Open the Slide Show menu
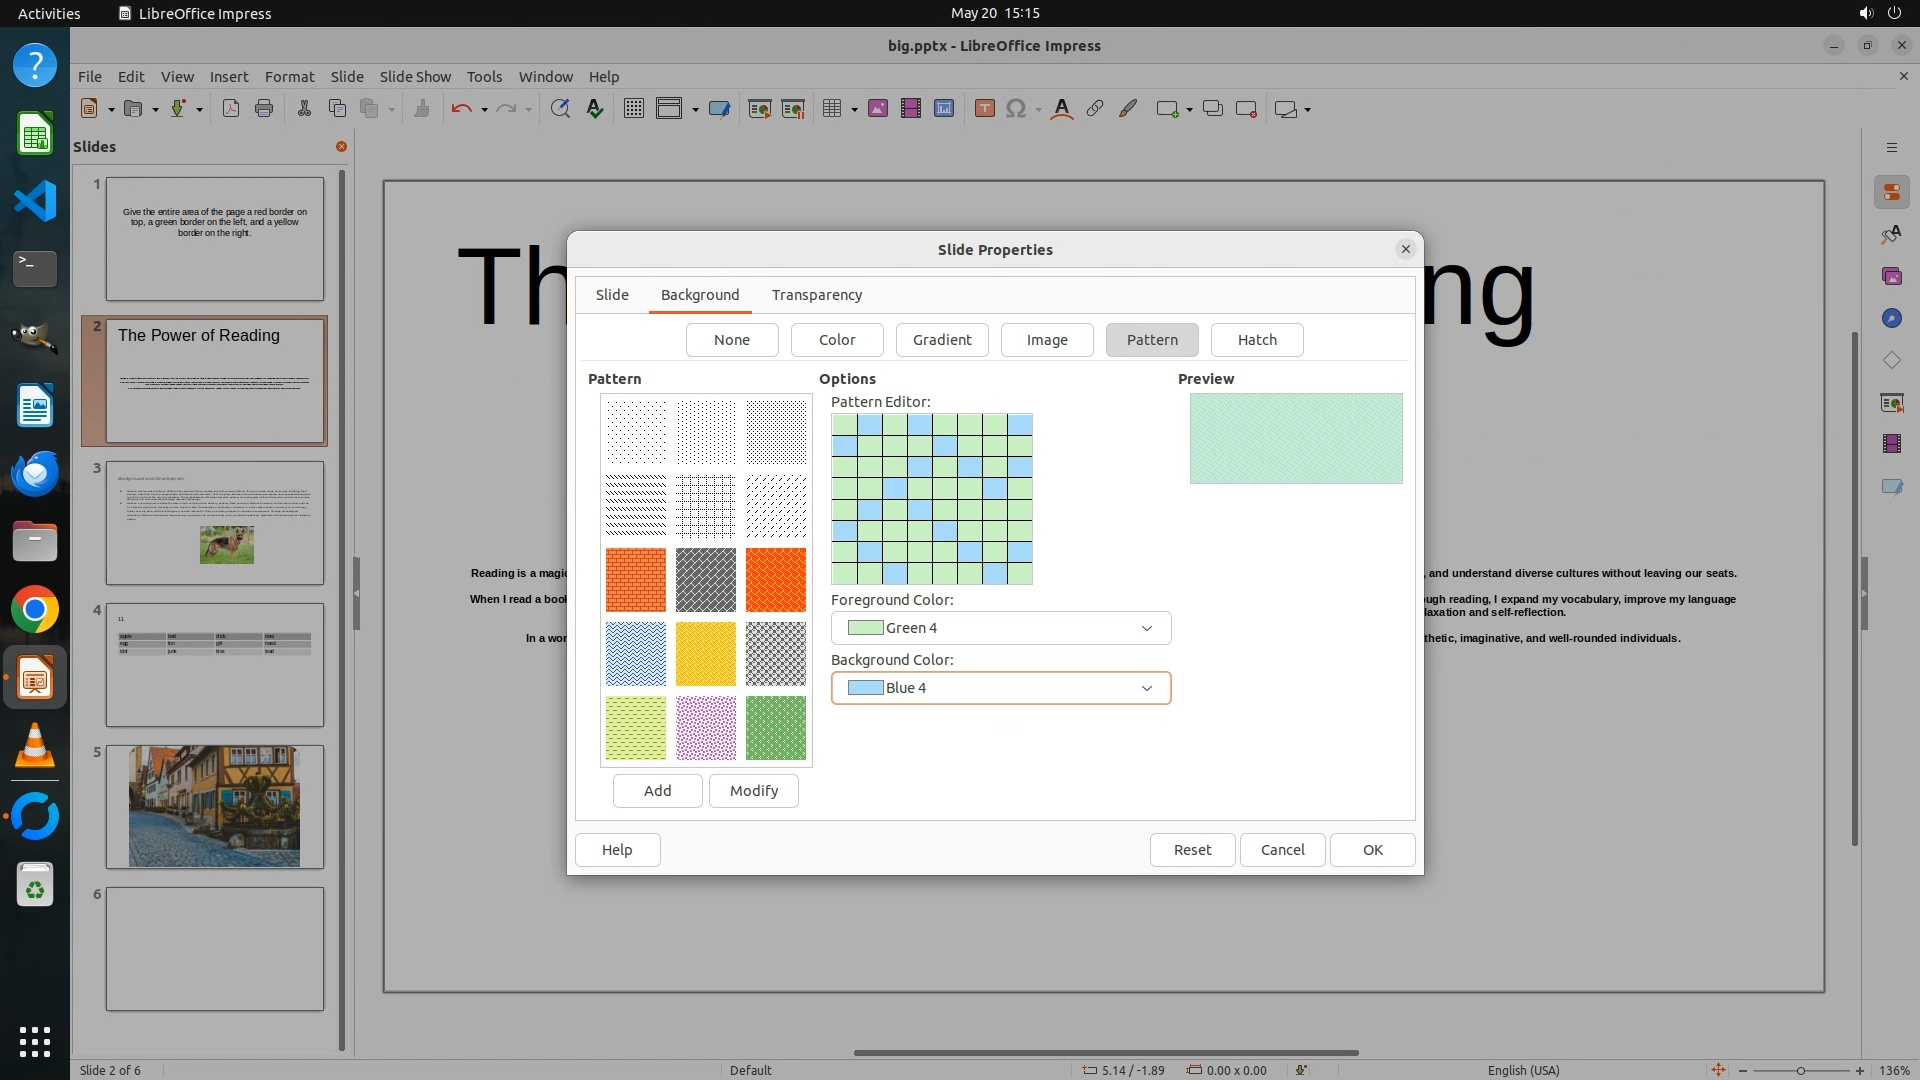This screenshot has height=1080, width=1920. (415, 76)
